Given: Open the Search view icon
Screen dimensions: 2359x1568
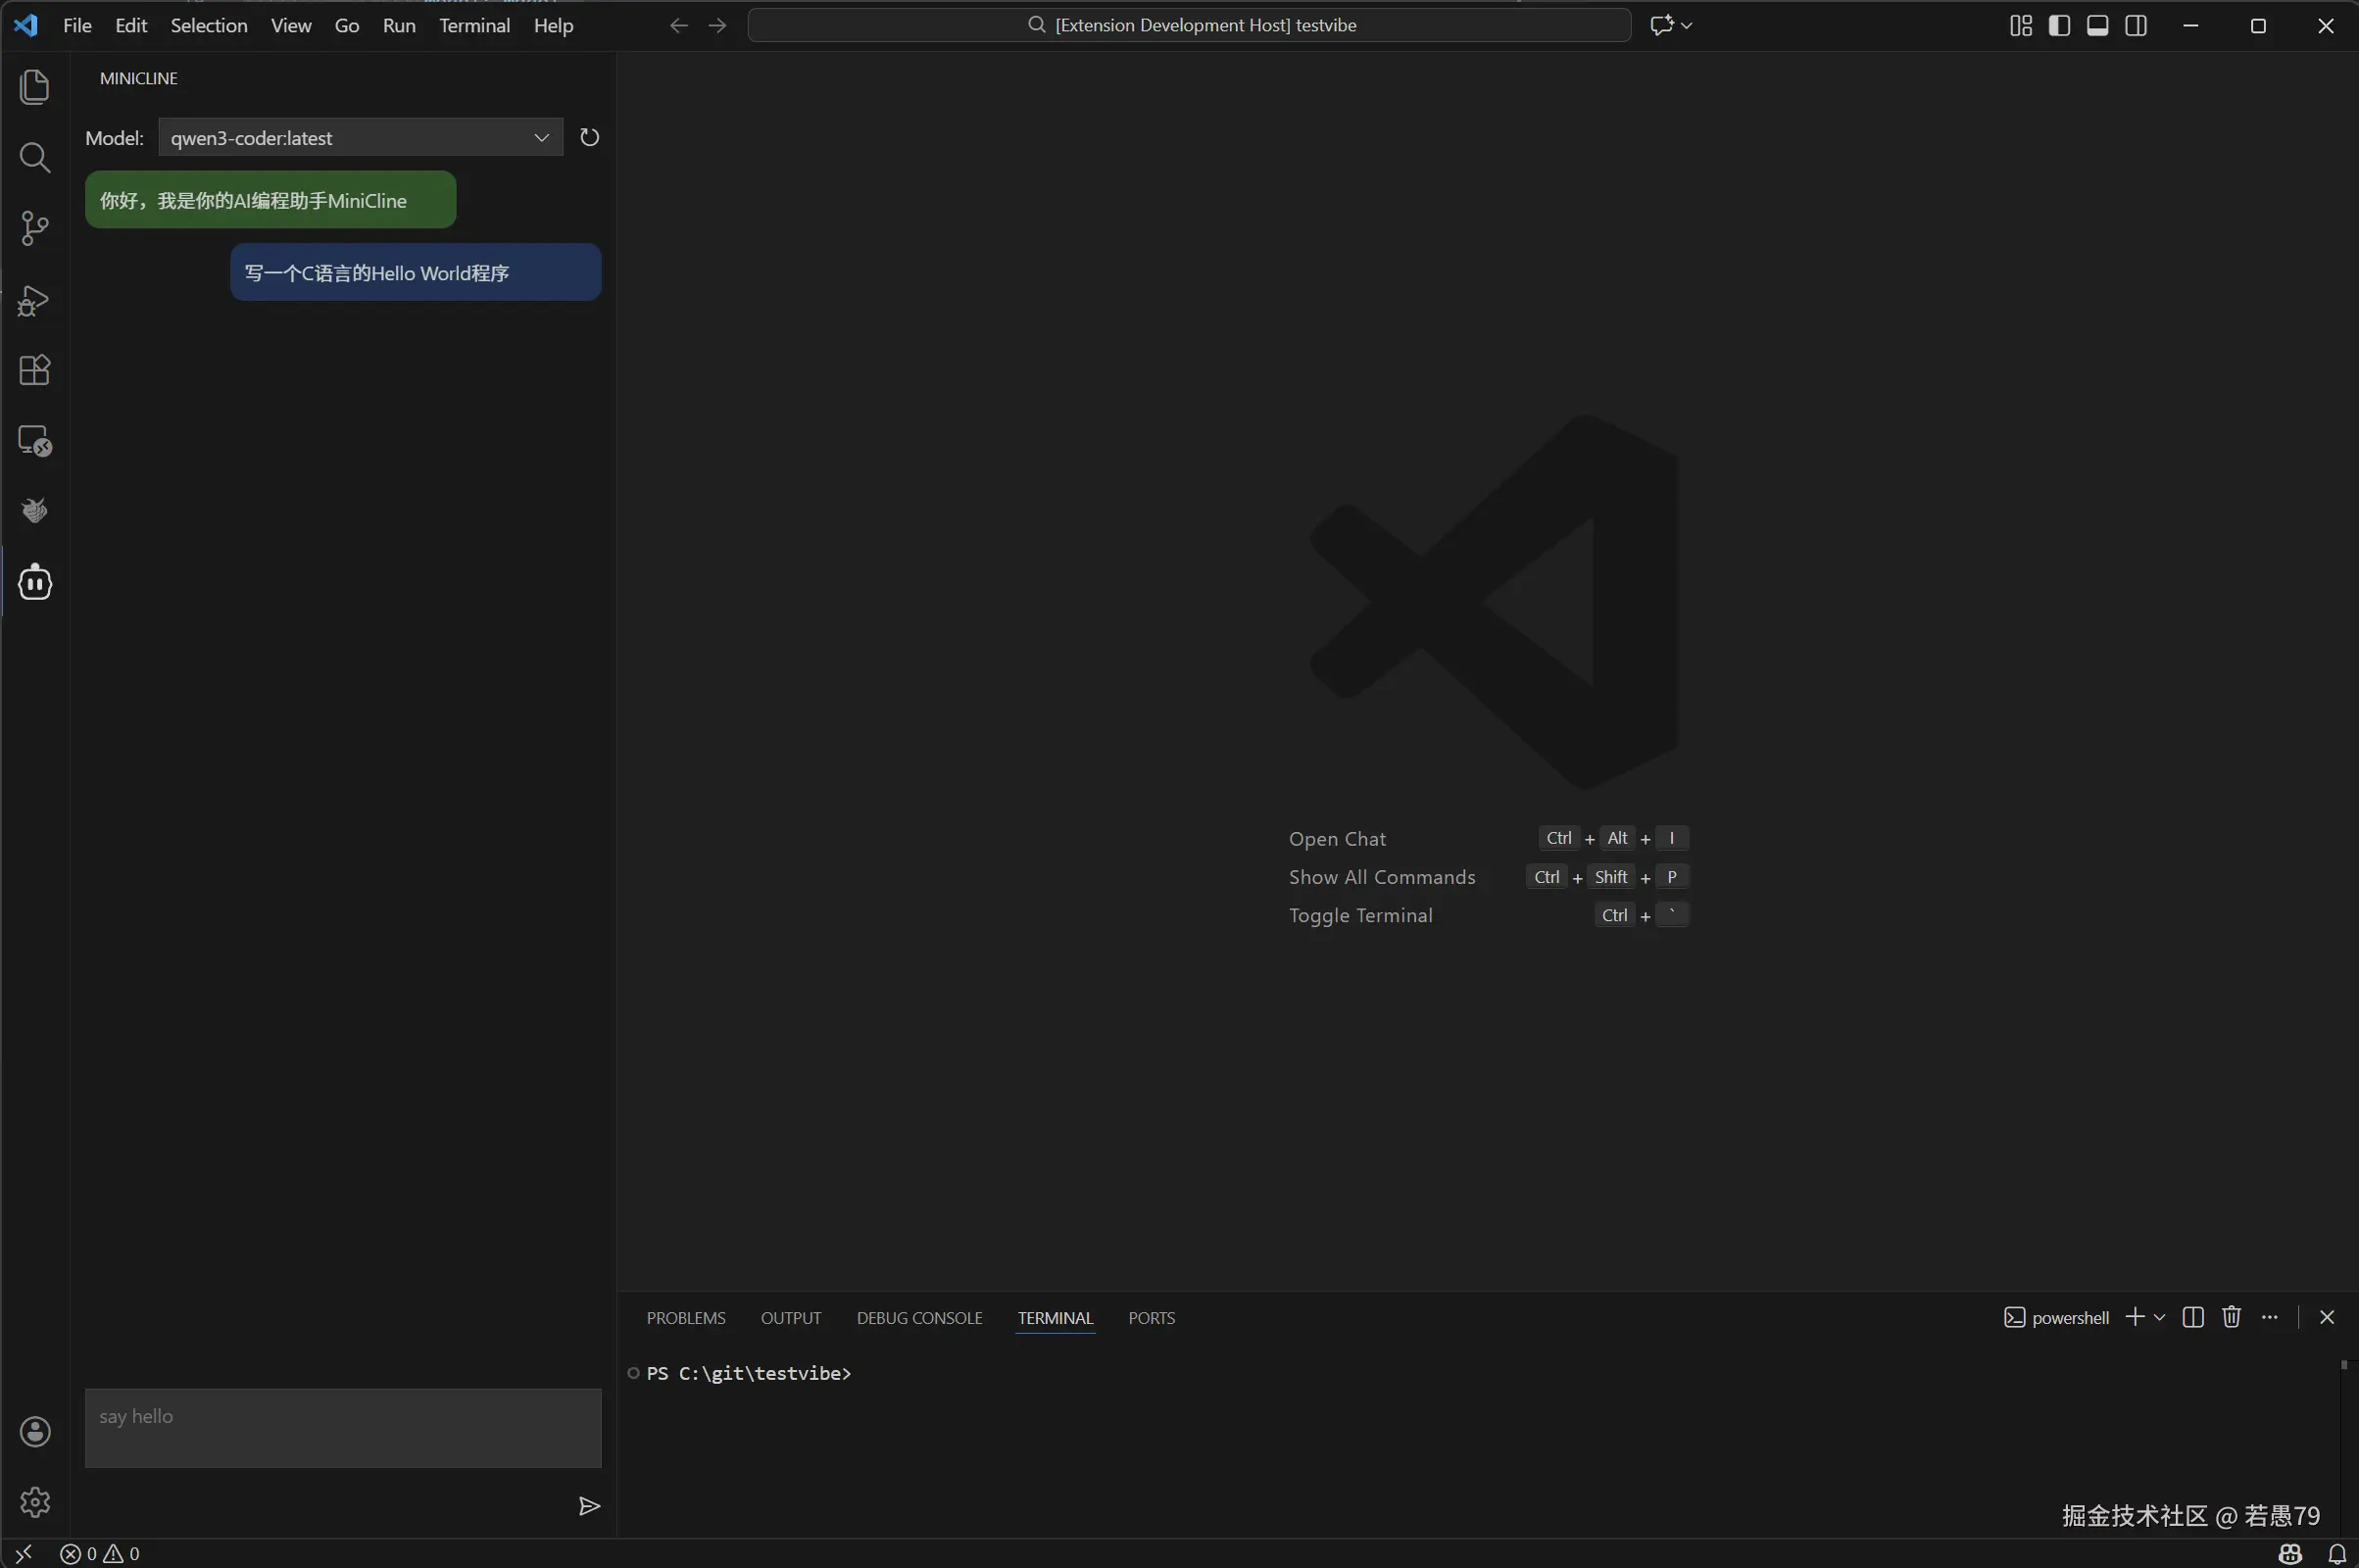Looking at the screenshot, I should point(35,157).
